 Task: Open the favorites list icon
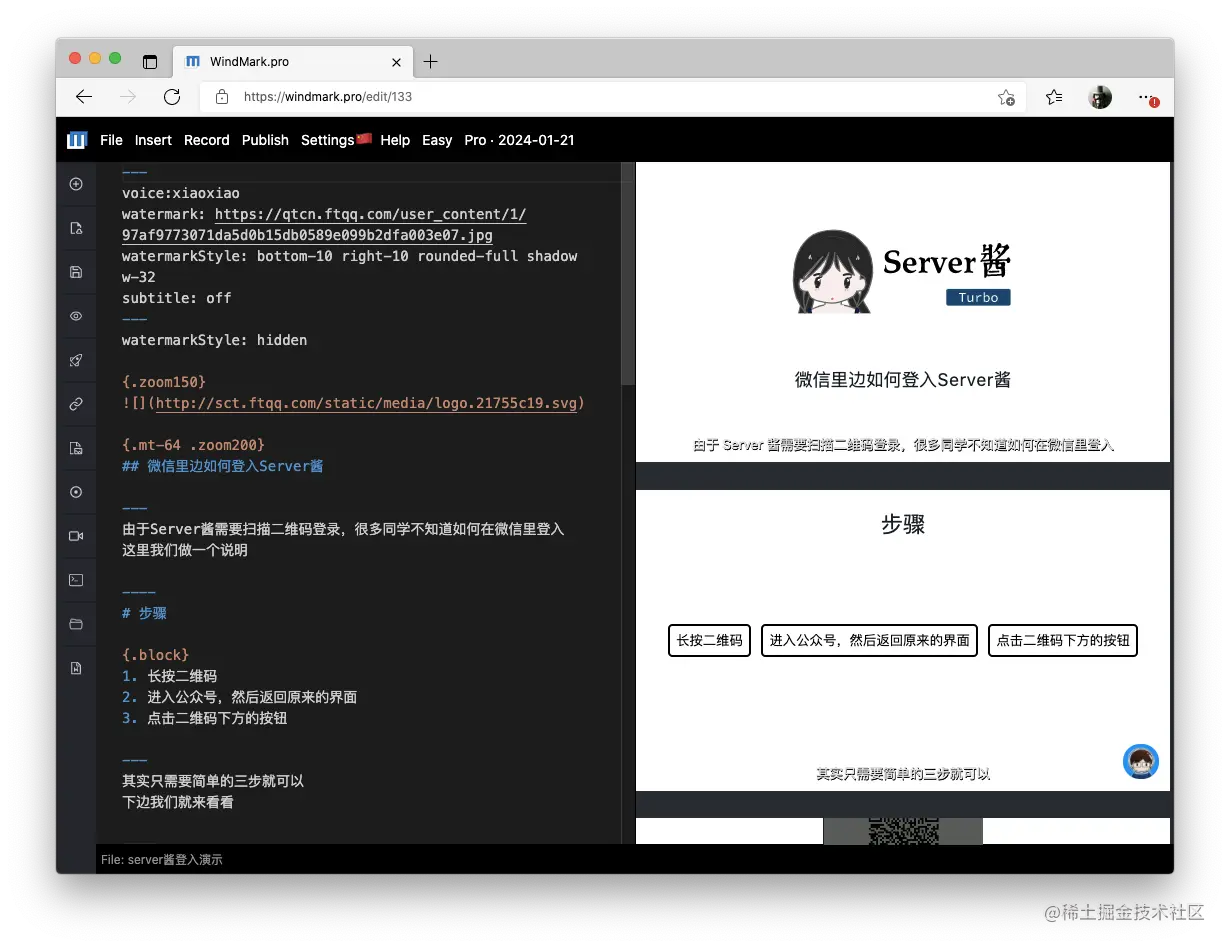tap(1054, 97)
